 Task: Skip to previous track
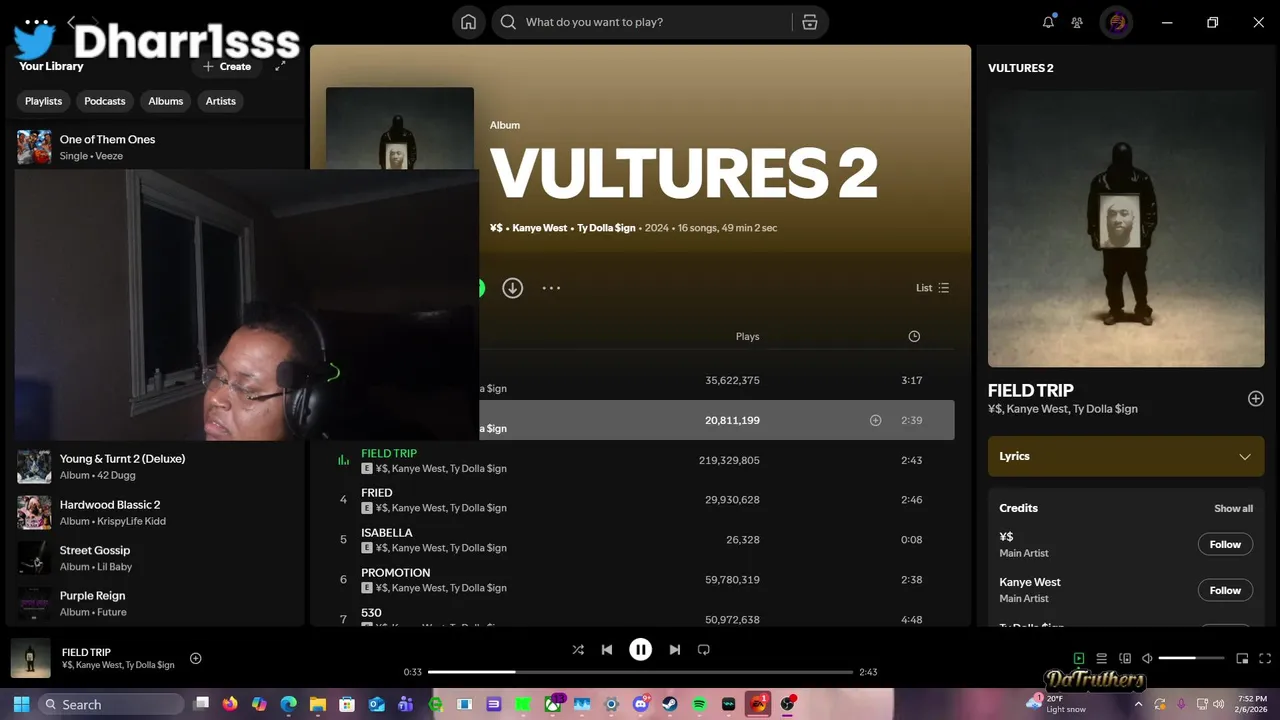(x=607, y=650)
